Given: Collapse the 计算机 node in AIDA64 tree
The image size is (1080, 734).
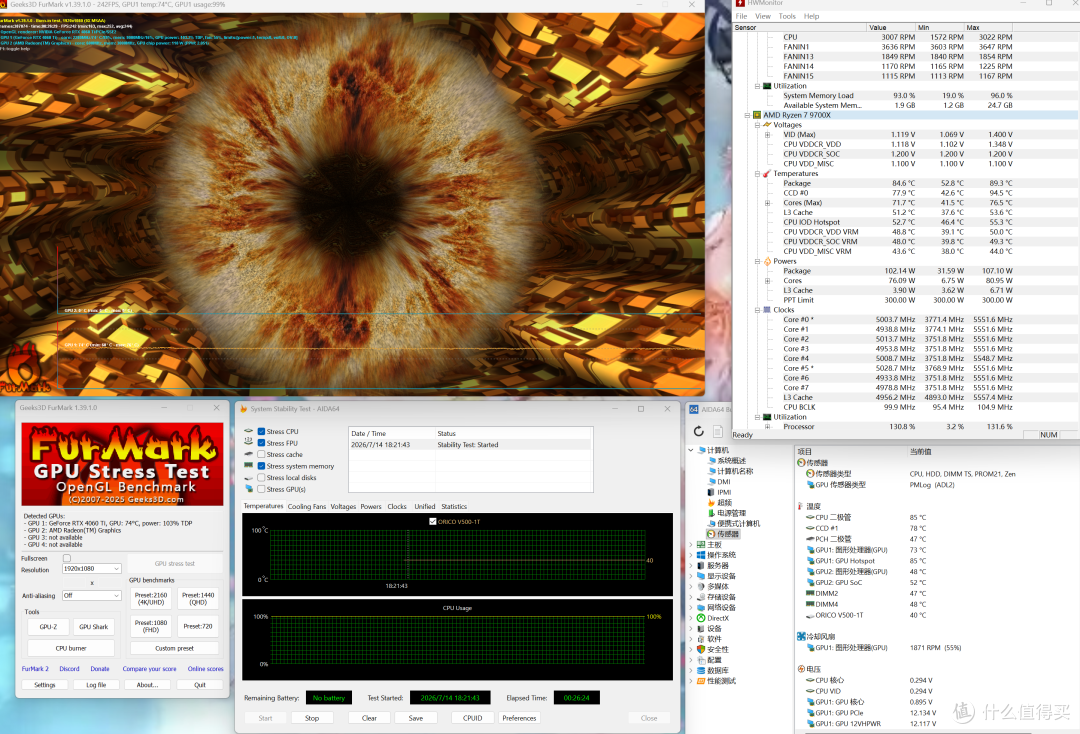Looking at the screenshot, I should tap(691, 450).
